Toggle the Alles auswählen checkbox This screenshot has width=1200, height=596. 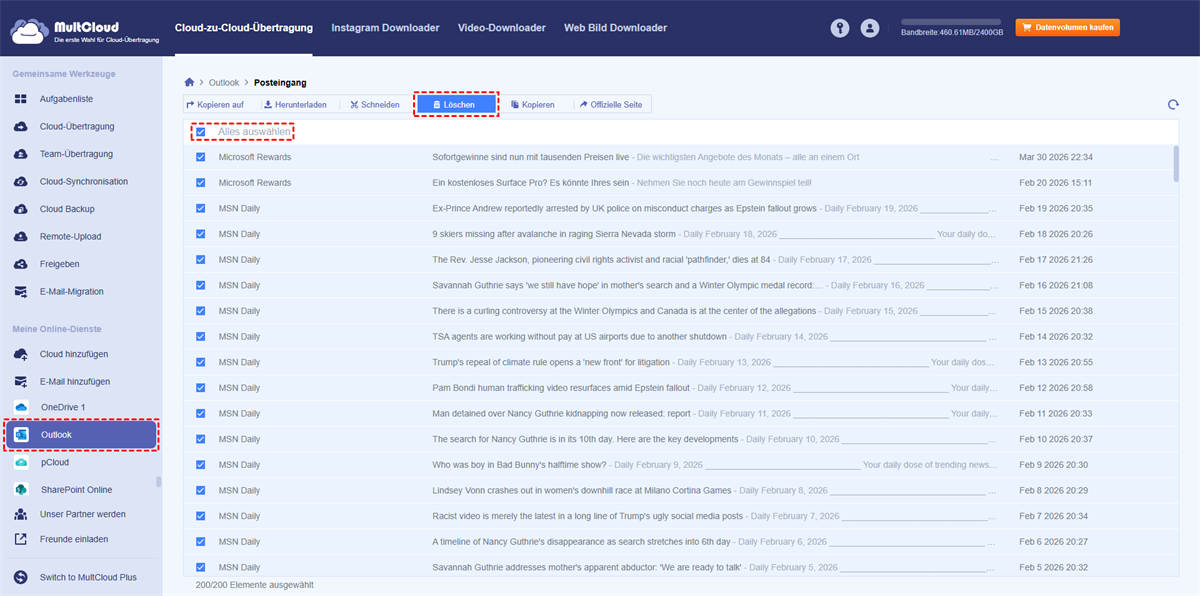click(x=201, y=132)
